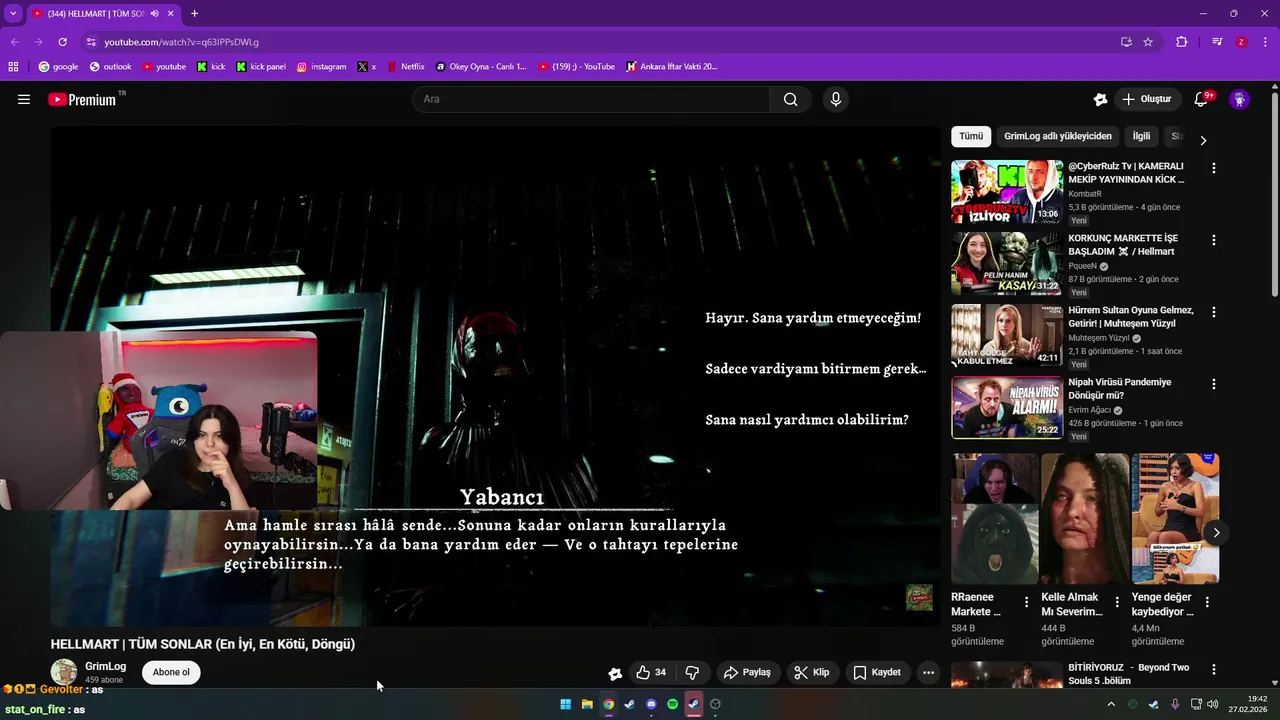Mute the HELLMART tab audio
1280x720 pixels.
(154, 14)
